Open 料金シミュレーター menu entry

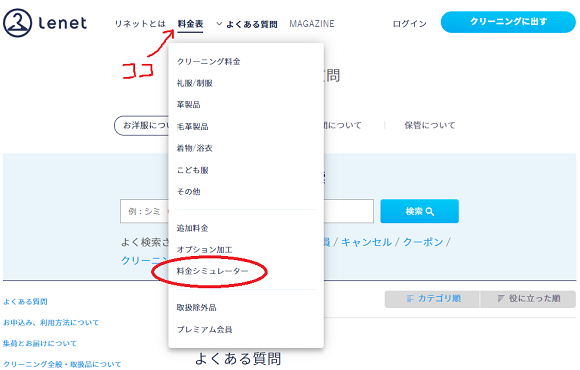coord(212,271)
